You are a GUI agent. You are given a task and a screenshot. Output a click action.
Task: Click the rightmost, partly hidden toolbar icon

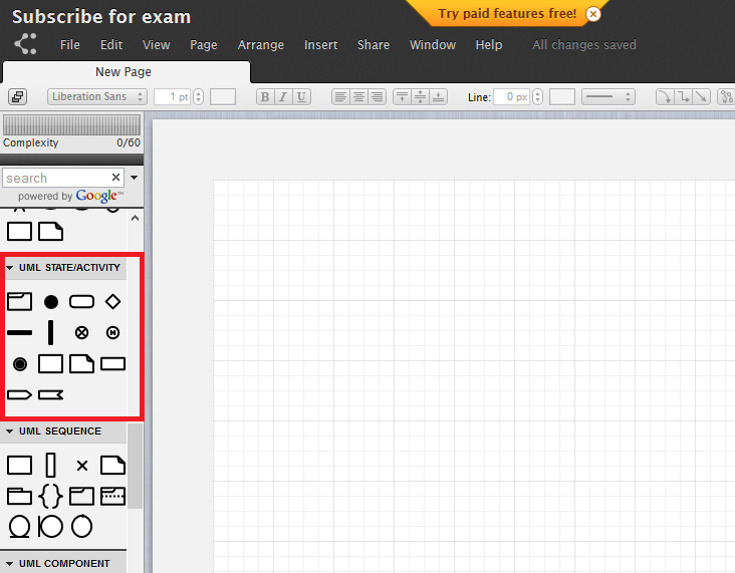(x=726, y=97)
